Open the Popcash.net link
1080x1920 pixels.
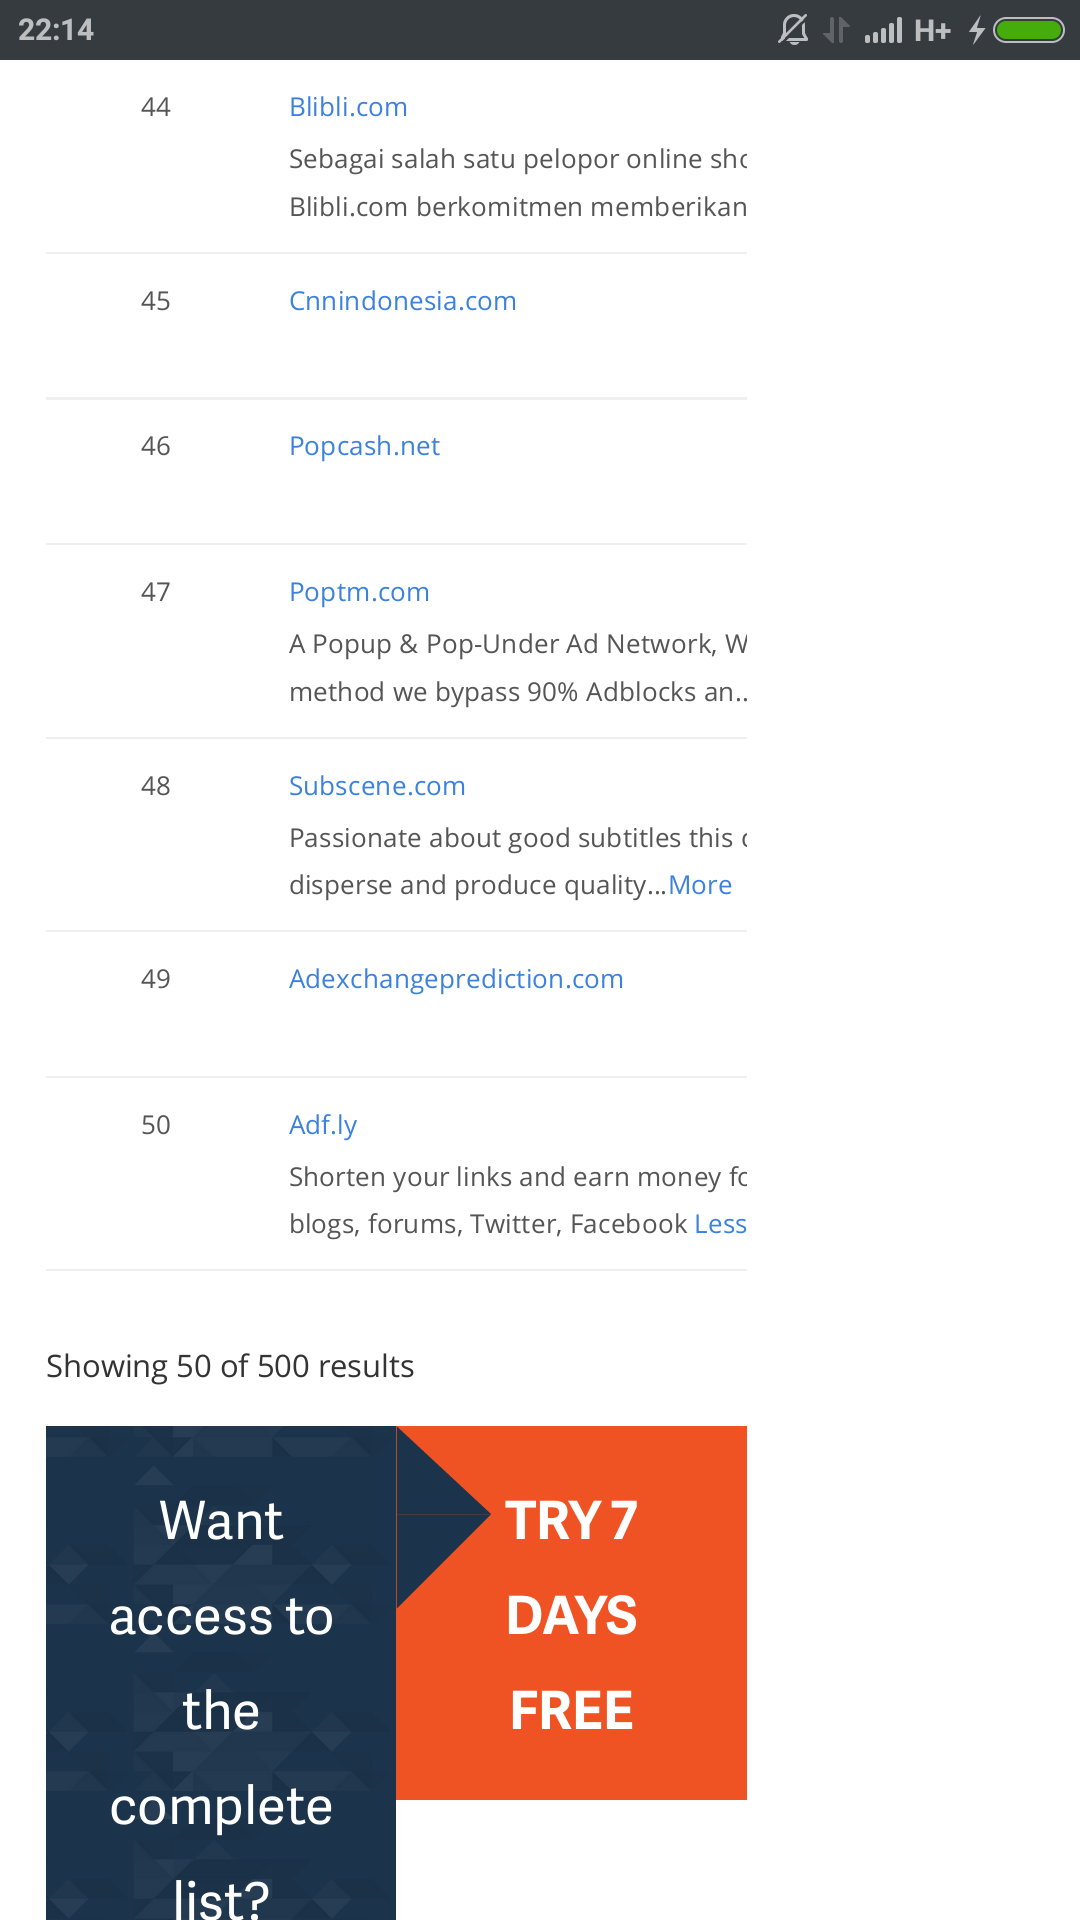pos(364,446)
